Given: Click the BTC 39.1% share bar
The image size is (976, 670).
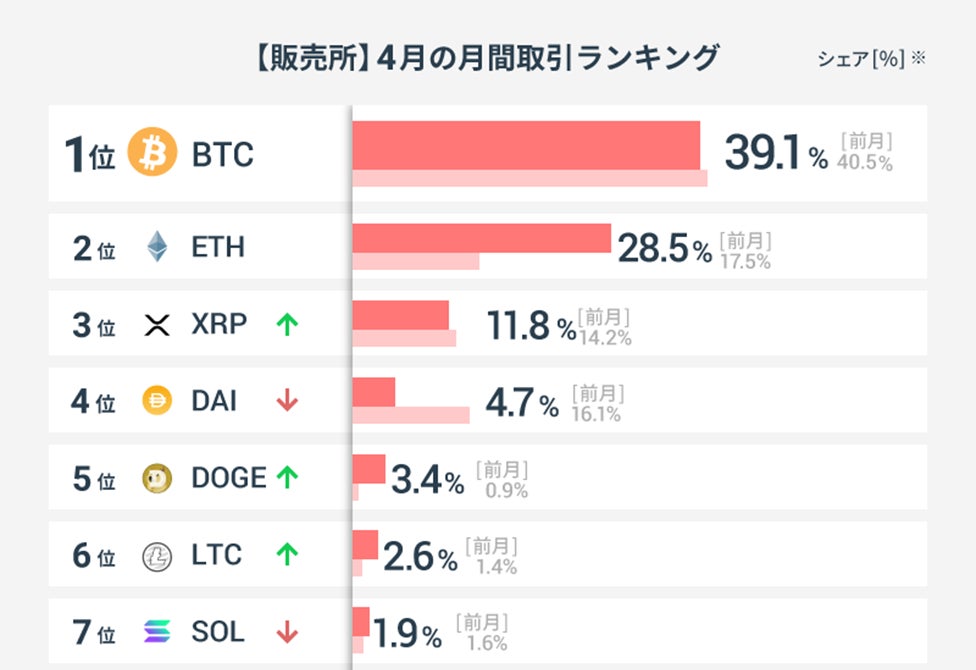Looking at the screenshot, I should point(526,146).
